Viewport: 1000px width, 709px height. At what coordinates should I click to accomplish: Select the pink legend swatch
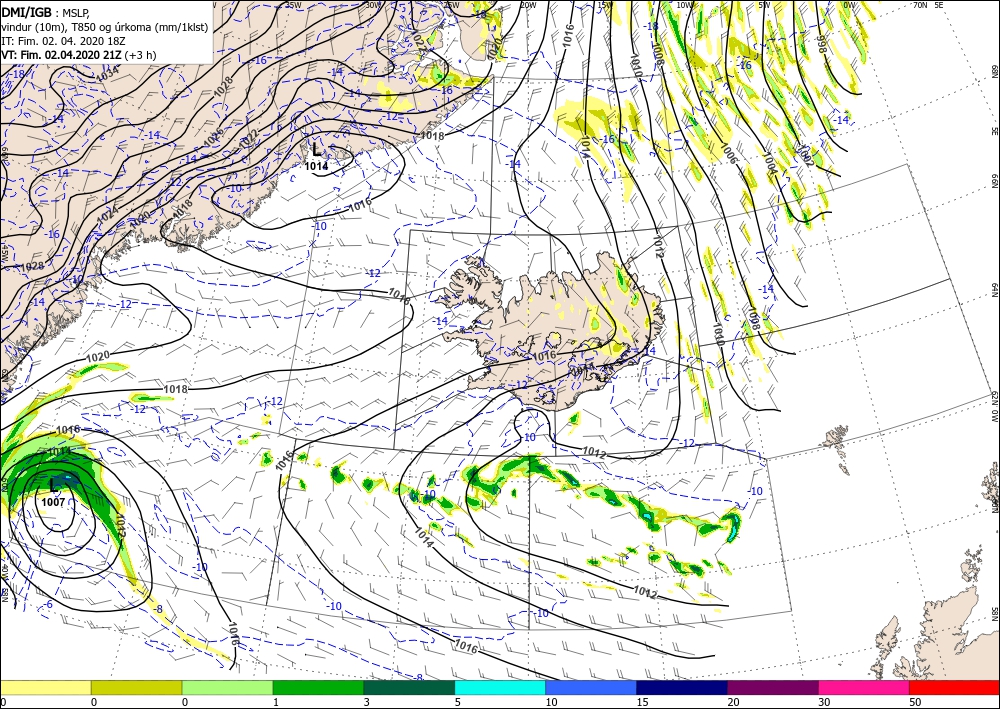pyautogui.click(x=864, y=687)
